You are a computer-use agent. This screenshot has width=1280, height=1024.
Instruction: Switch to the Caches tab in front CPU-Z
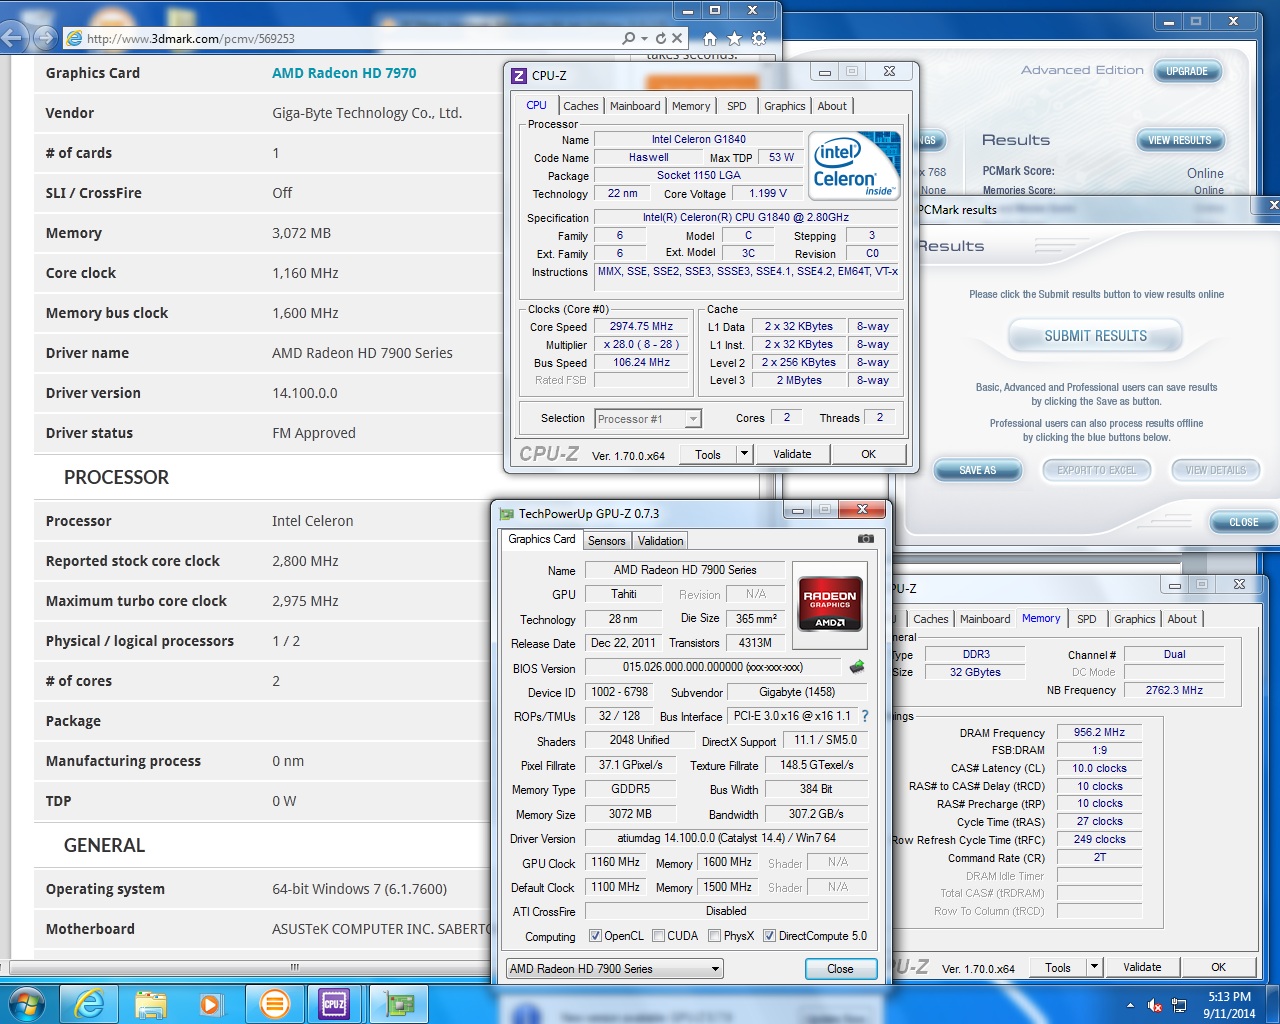tap(580, 106)
